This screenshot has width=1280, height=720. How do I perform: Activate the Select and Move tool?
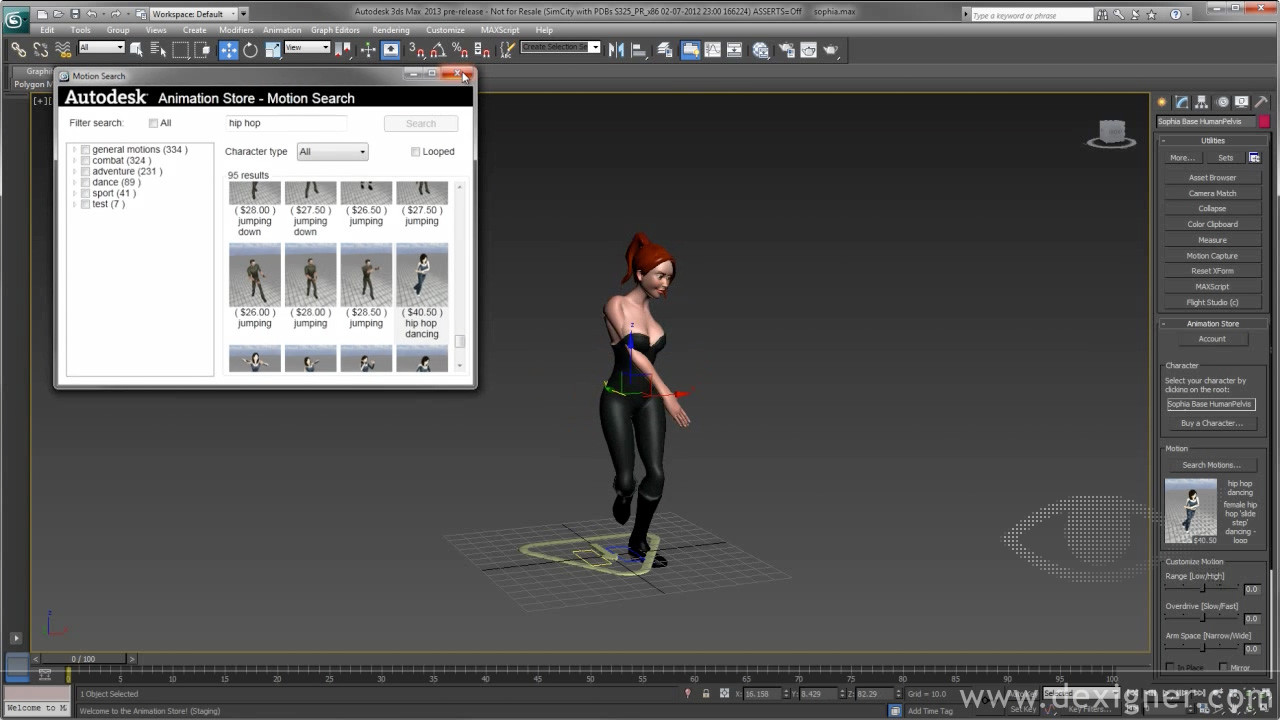(229, 49)
